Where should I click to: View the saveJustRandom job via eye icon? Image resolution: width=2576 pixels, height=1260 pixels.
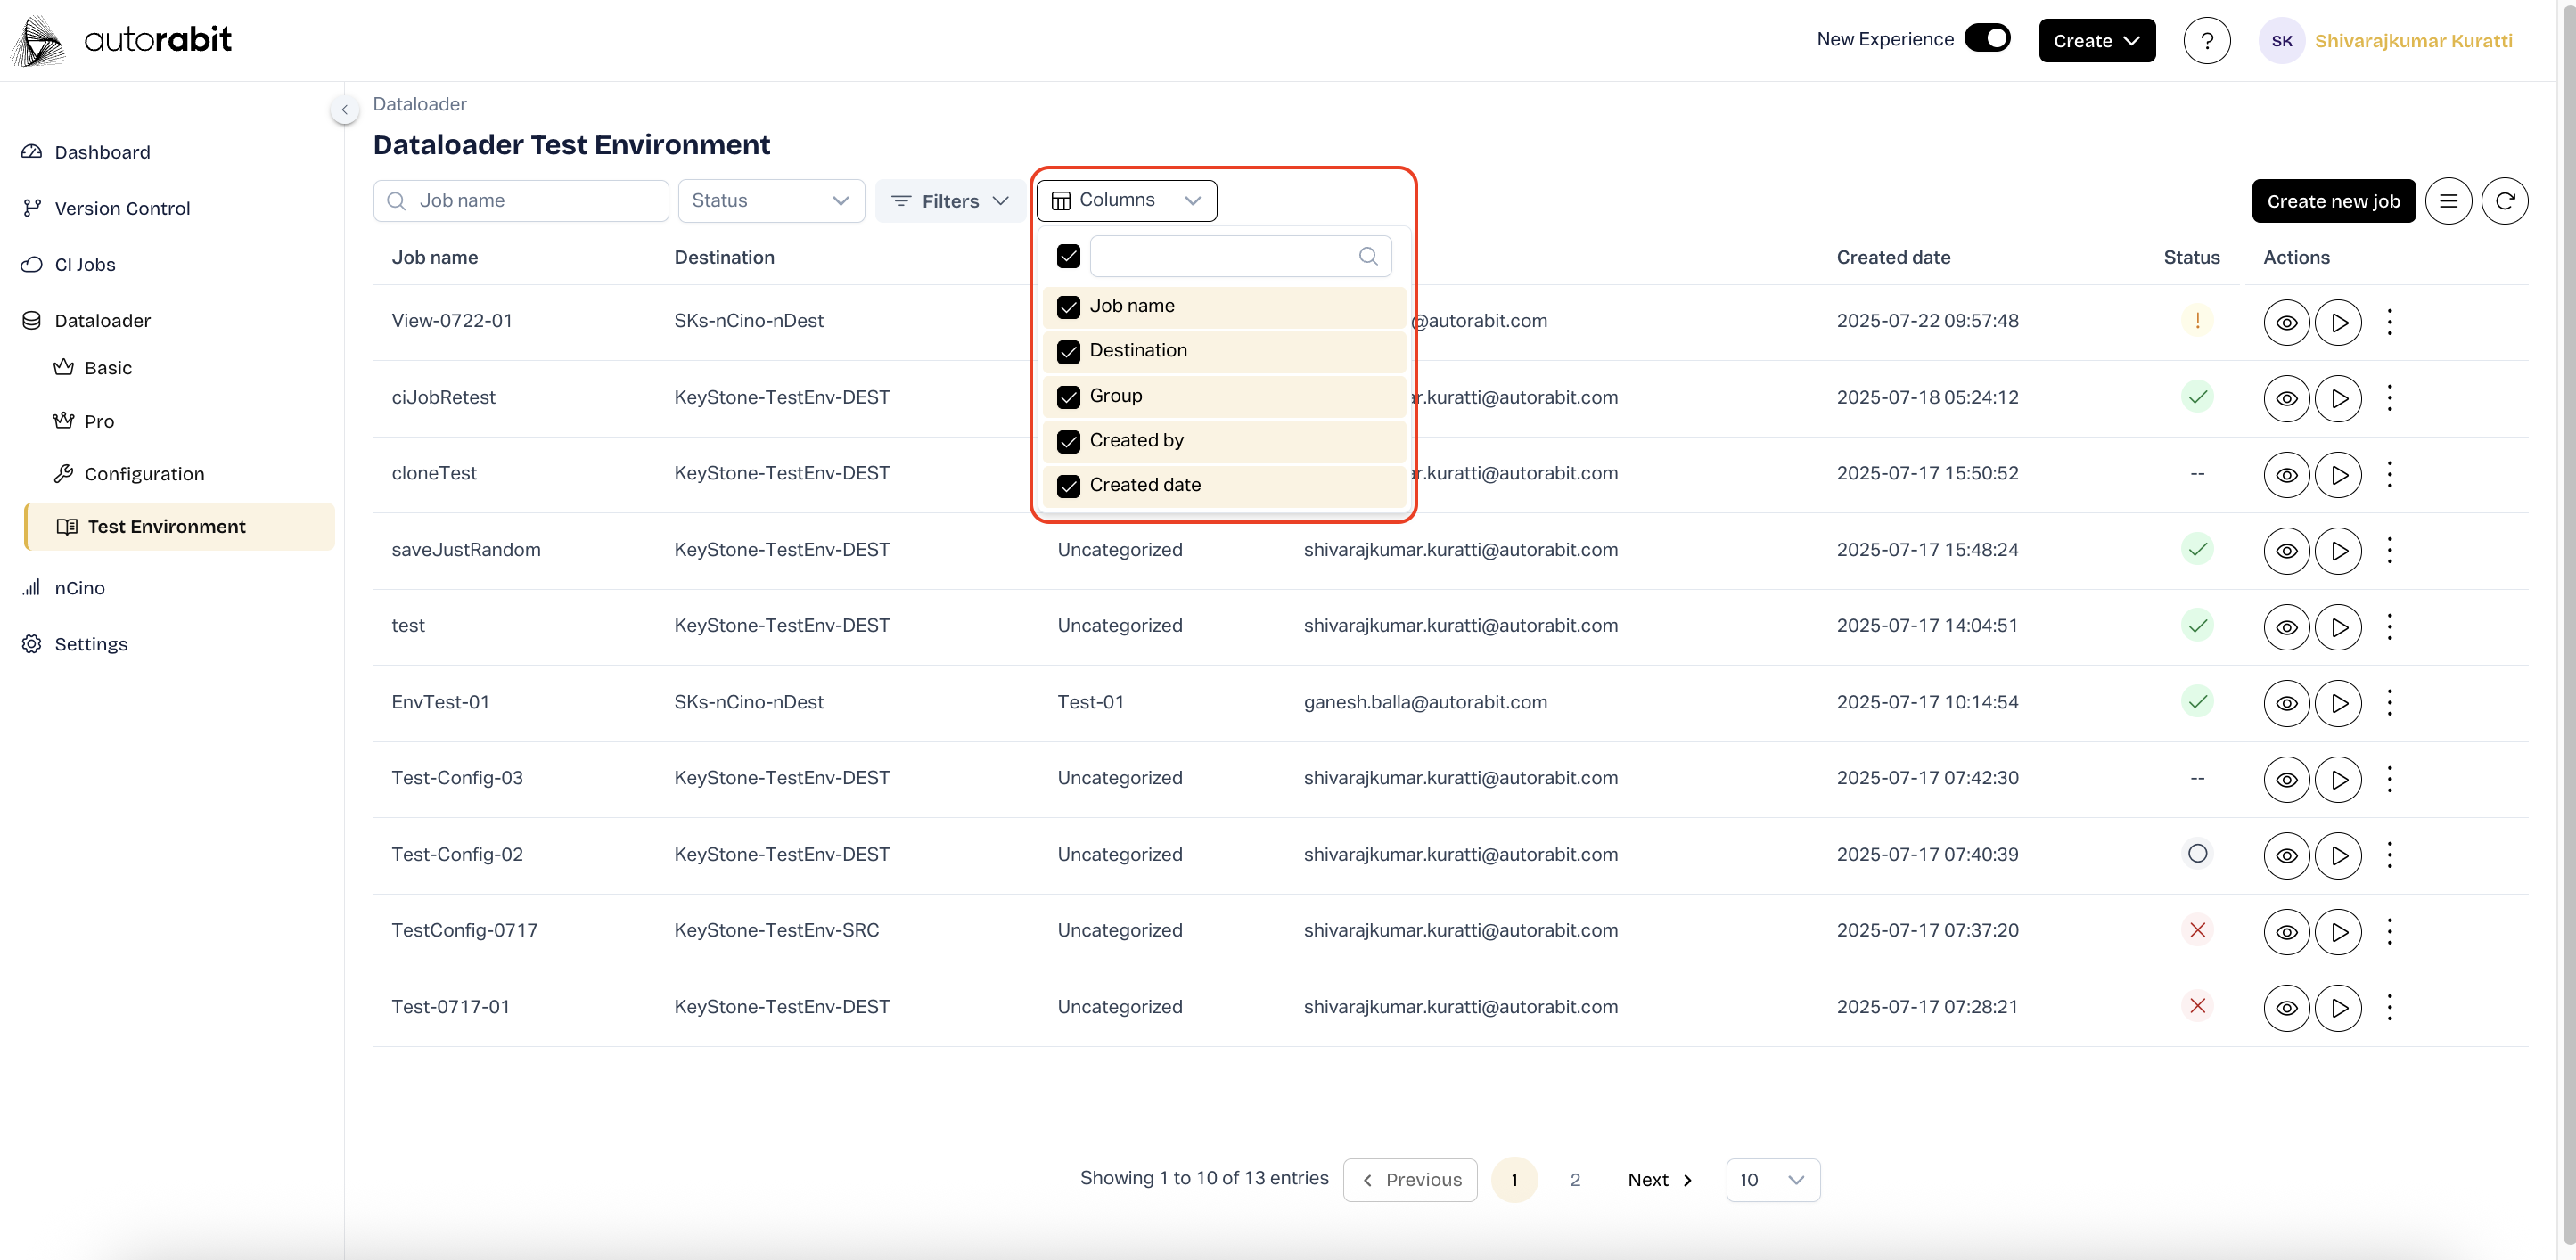[x=2286, y=550]
